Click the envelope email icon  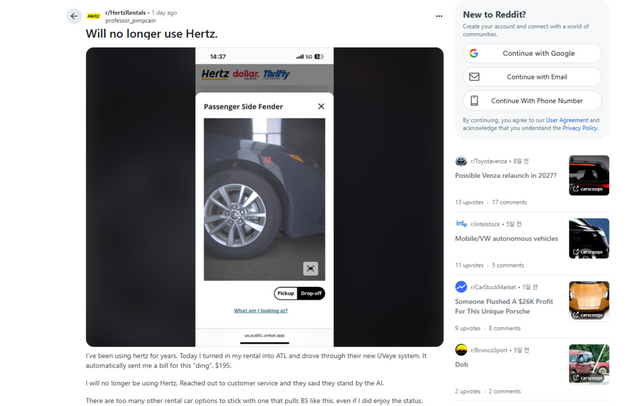tap(474, 77)
